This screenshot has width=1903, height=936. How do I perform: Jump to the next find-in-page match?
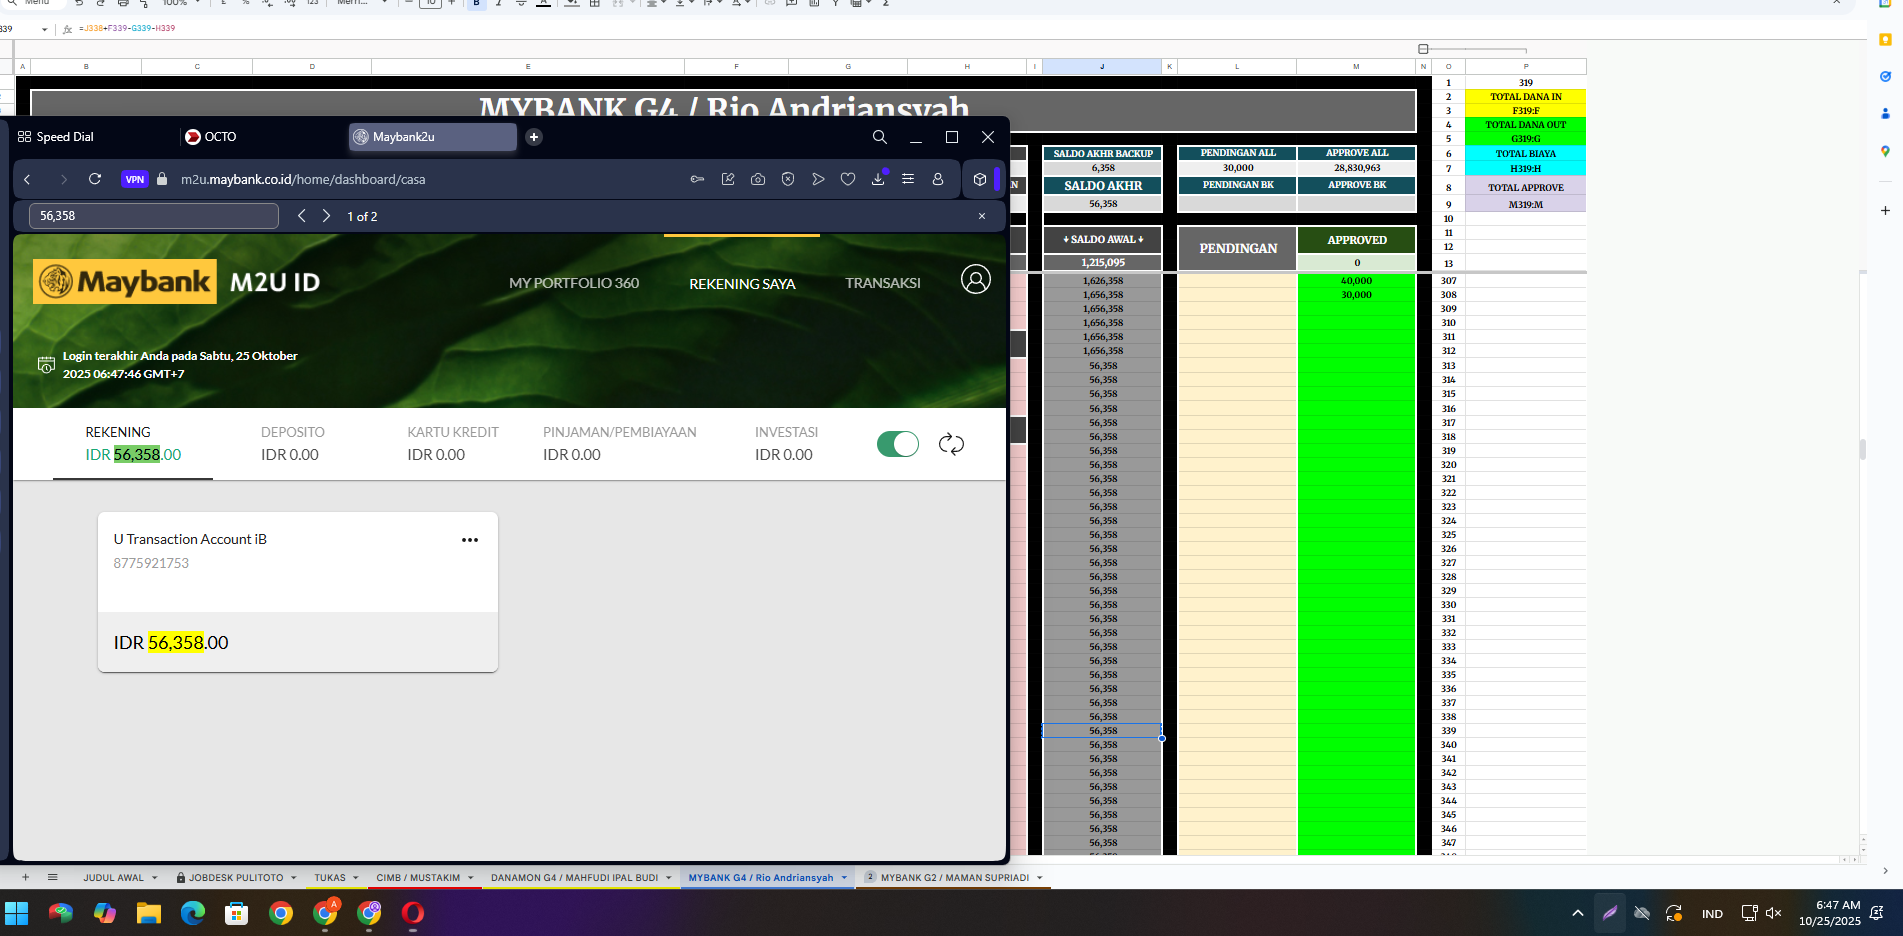tap(326, 216)
